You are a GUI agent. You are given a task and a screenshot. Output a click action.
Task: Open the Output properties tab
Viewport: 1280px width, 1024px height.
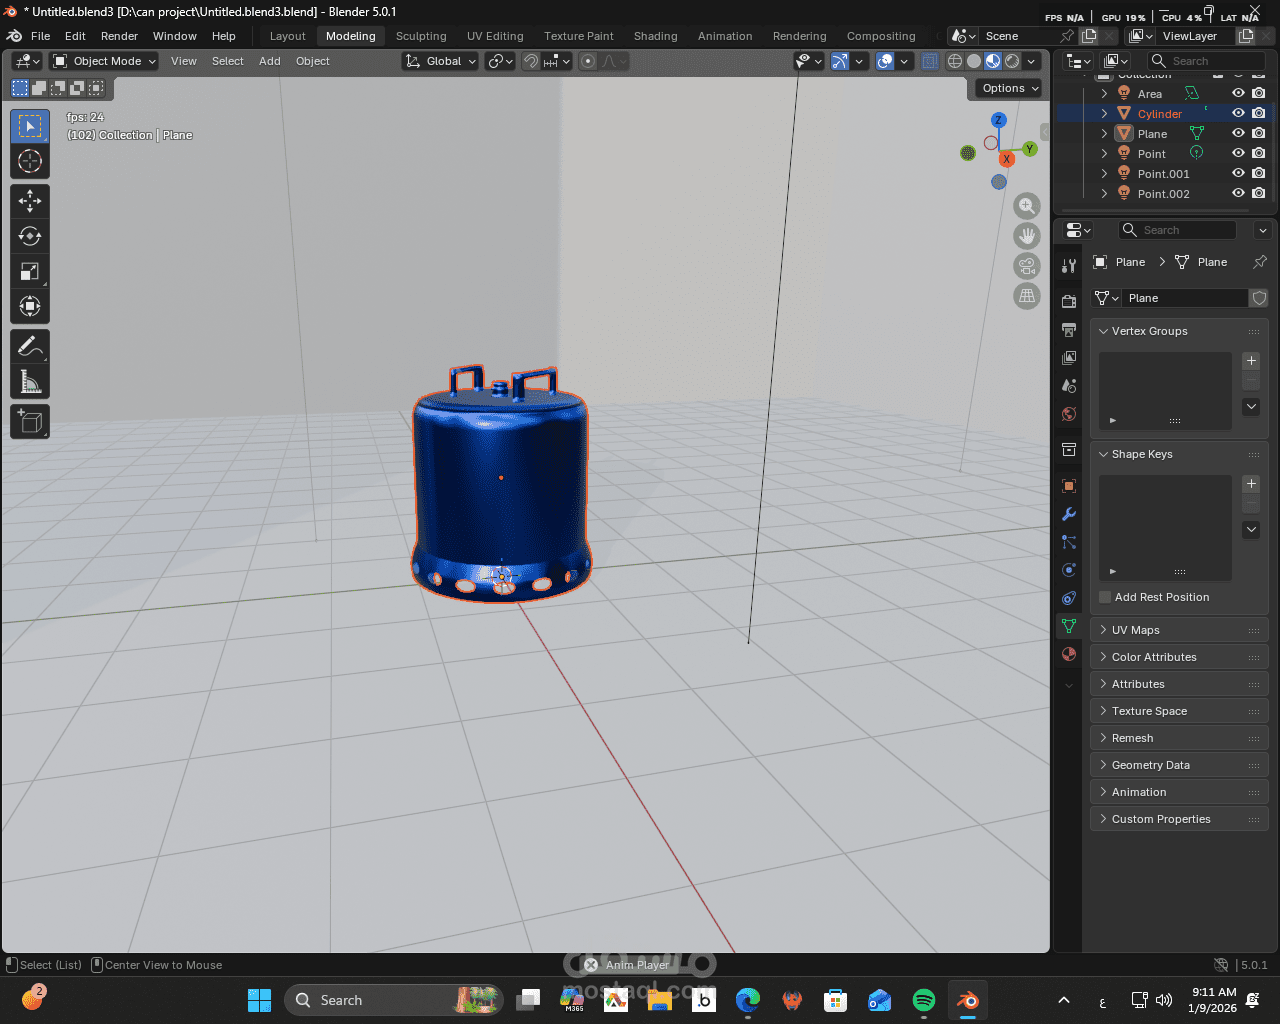coord(1069,329)
